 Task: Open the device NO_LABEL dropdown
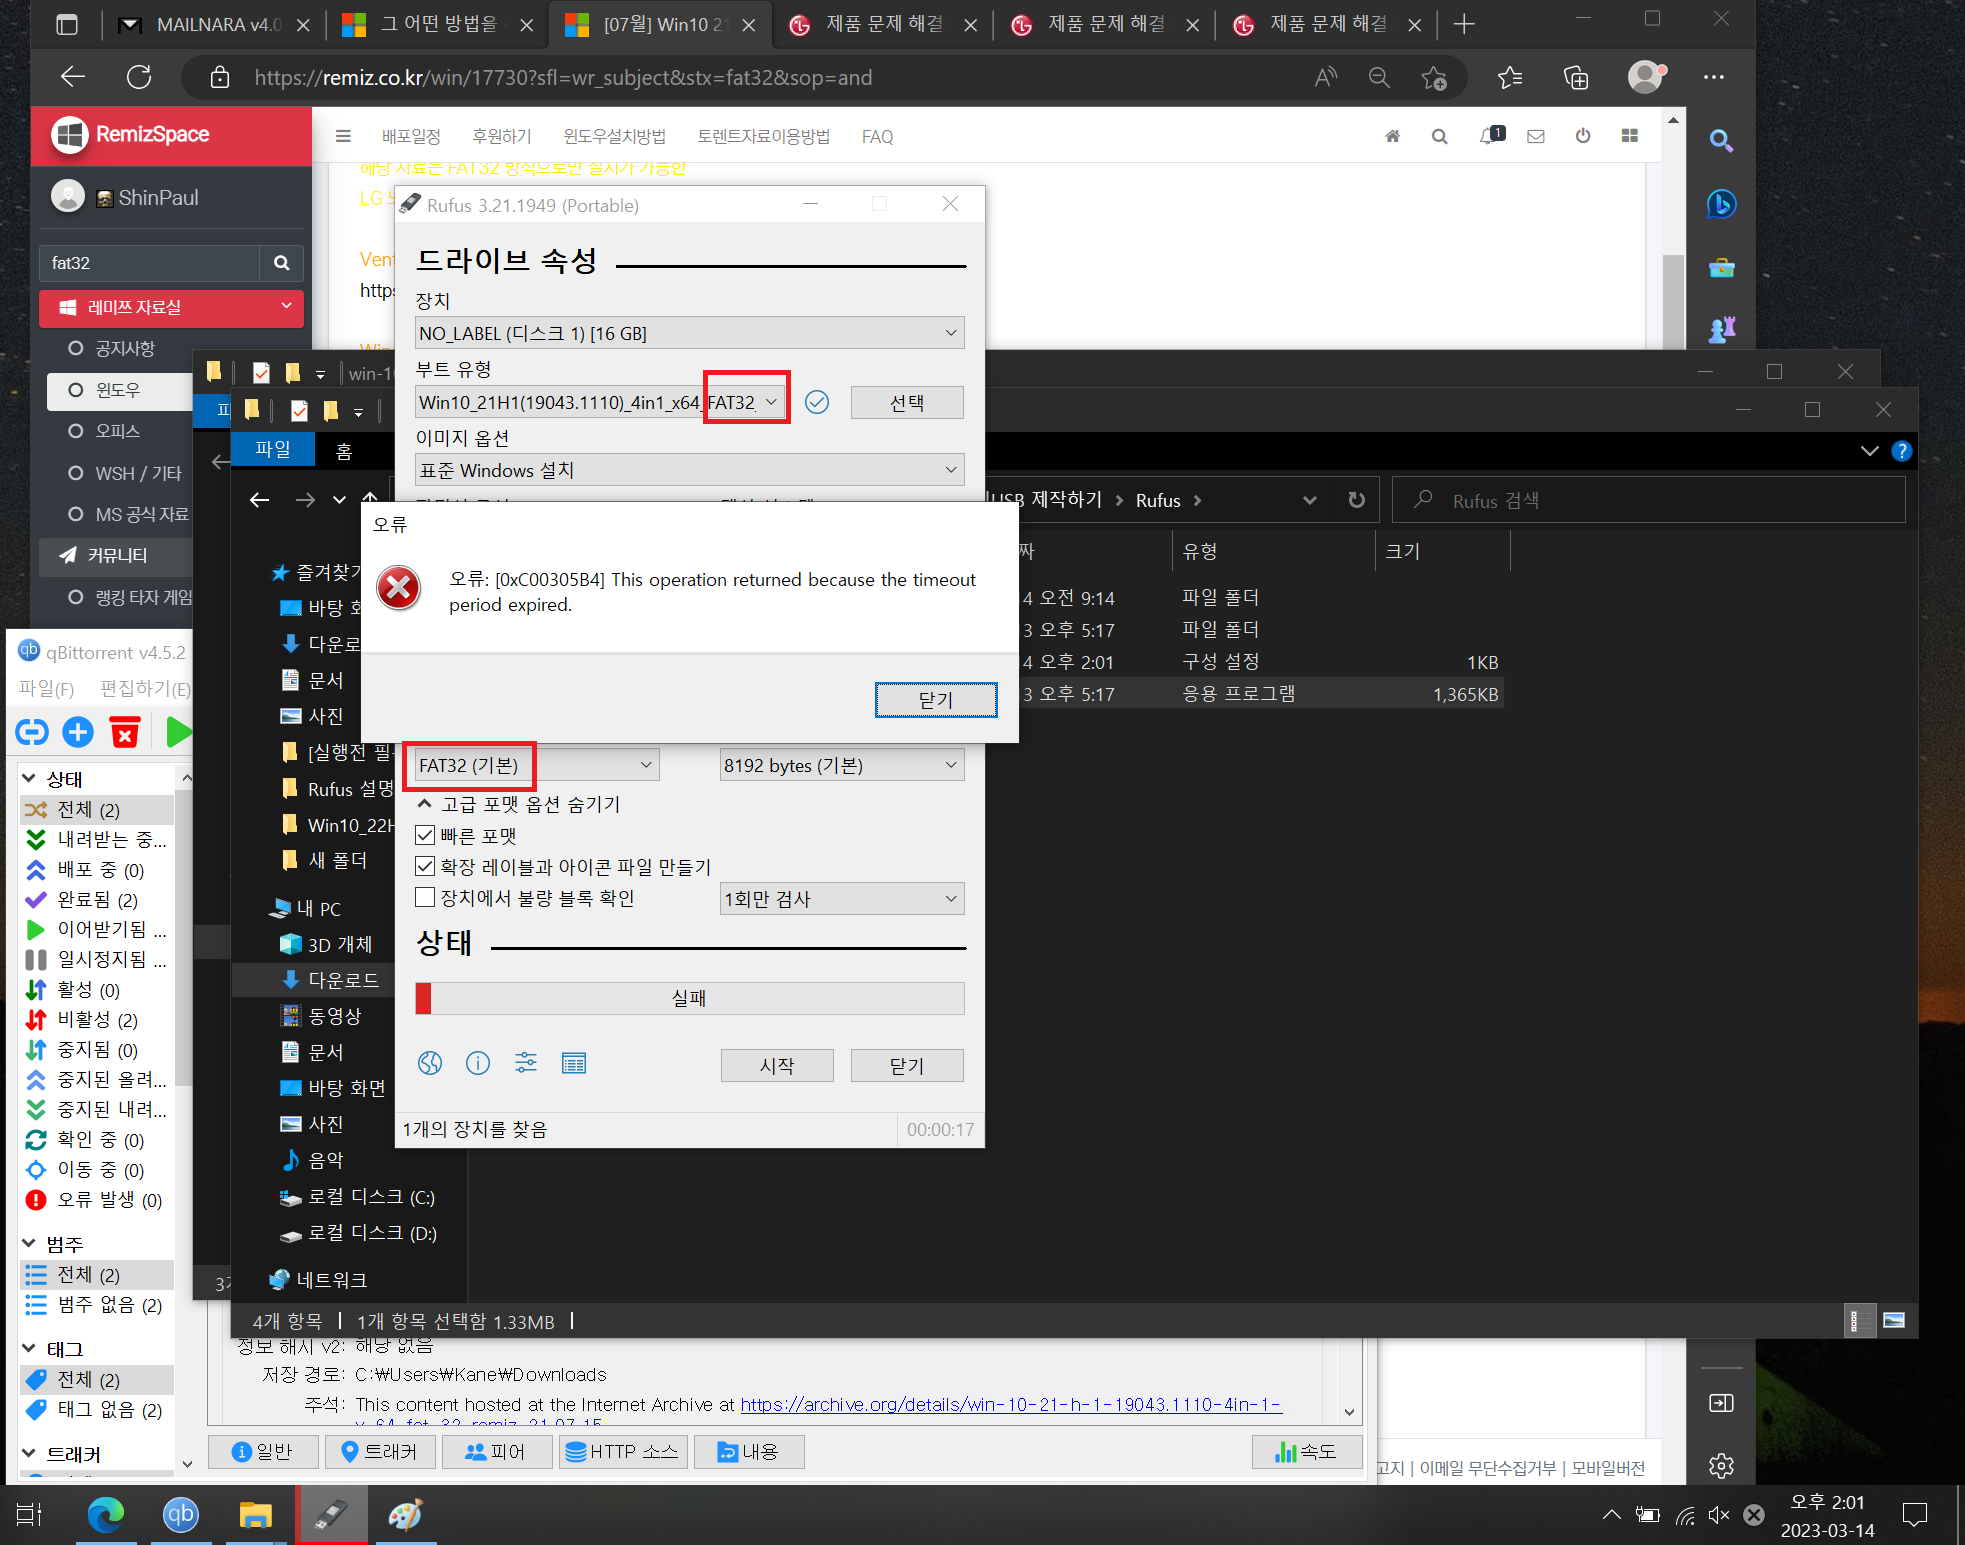point(689,333)
